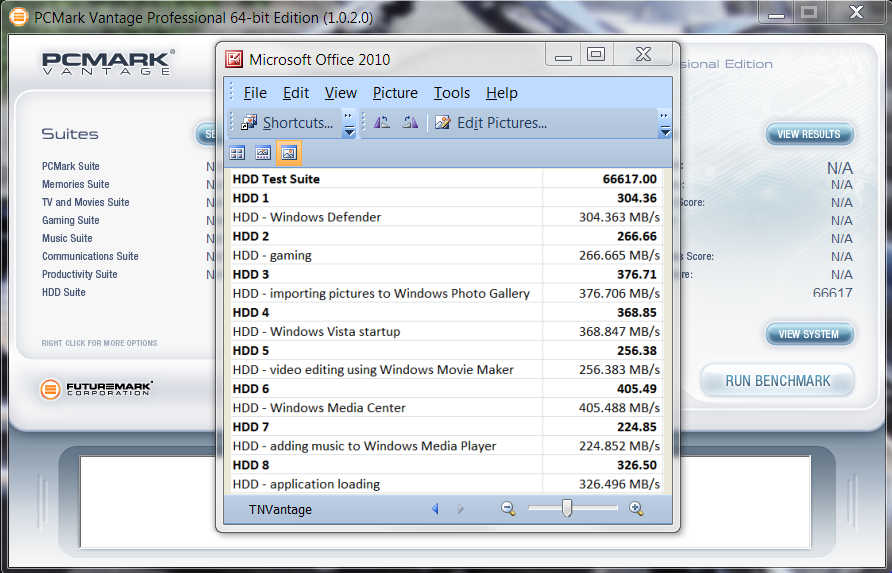Select Single Picture view
892x573 pixels.
click(x=288, y=153)
